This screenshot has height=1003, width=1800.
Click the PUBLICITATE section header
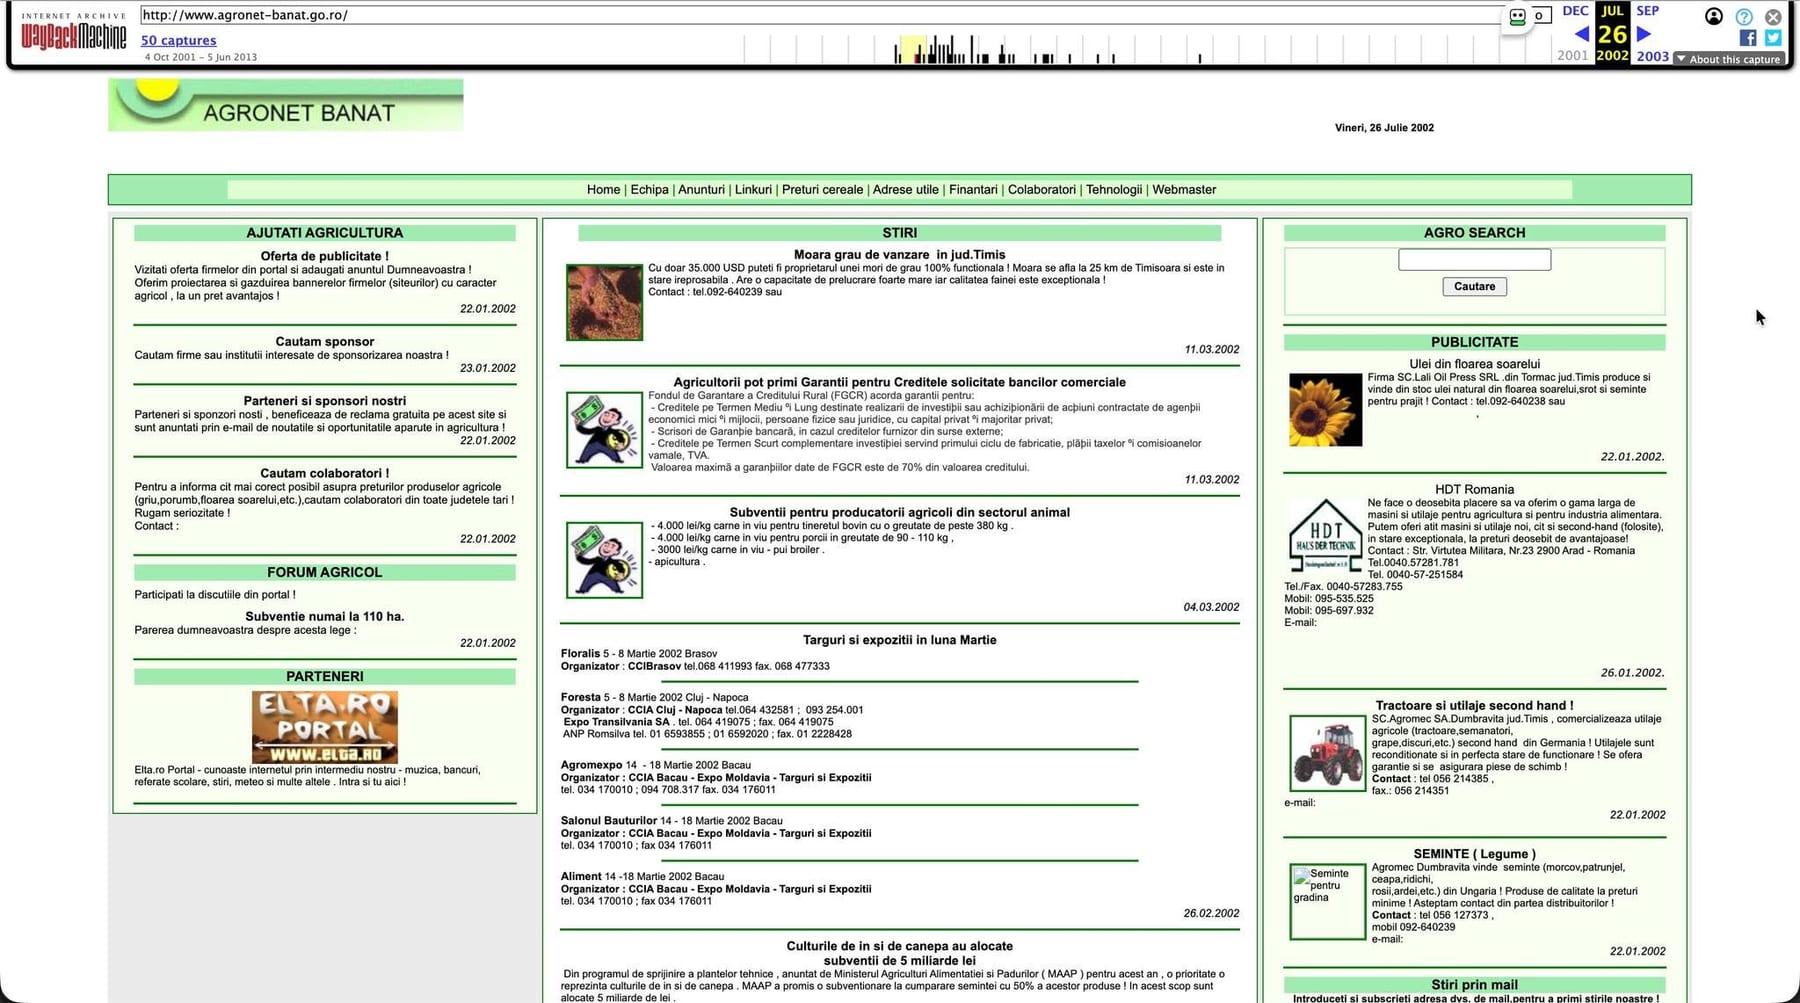(x=1474, y=342)
